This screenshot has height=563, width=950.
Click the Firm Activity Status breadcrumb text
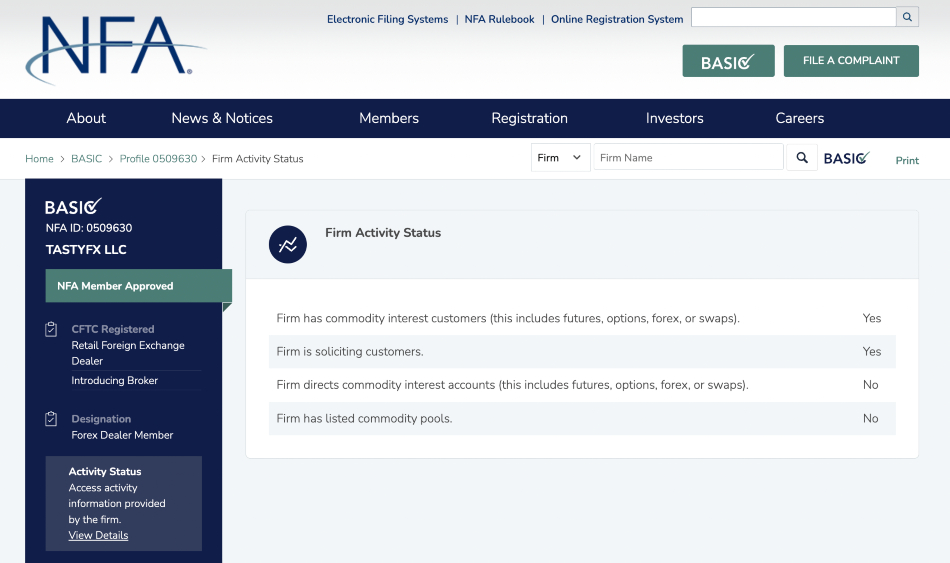click(x=257, y=159)
